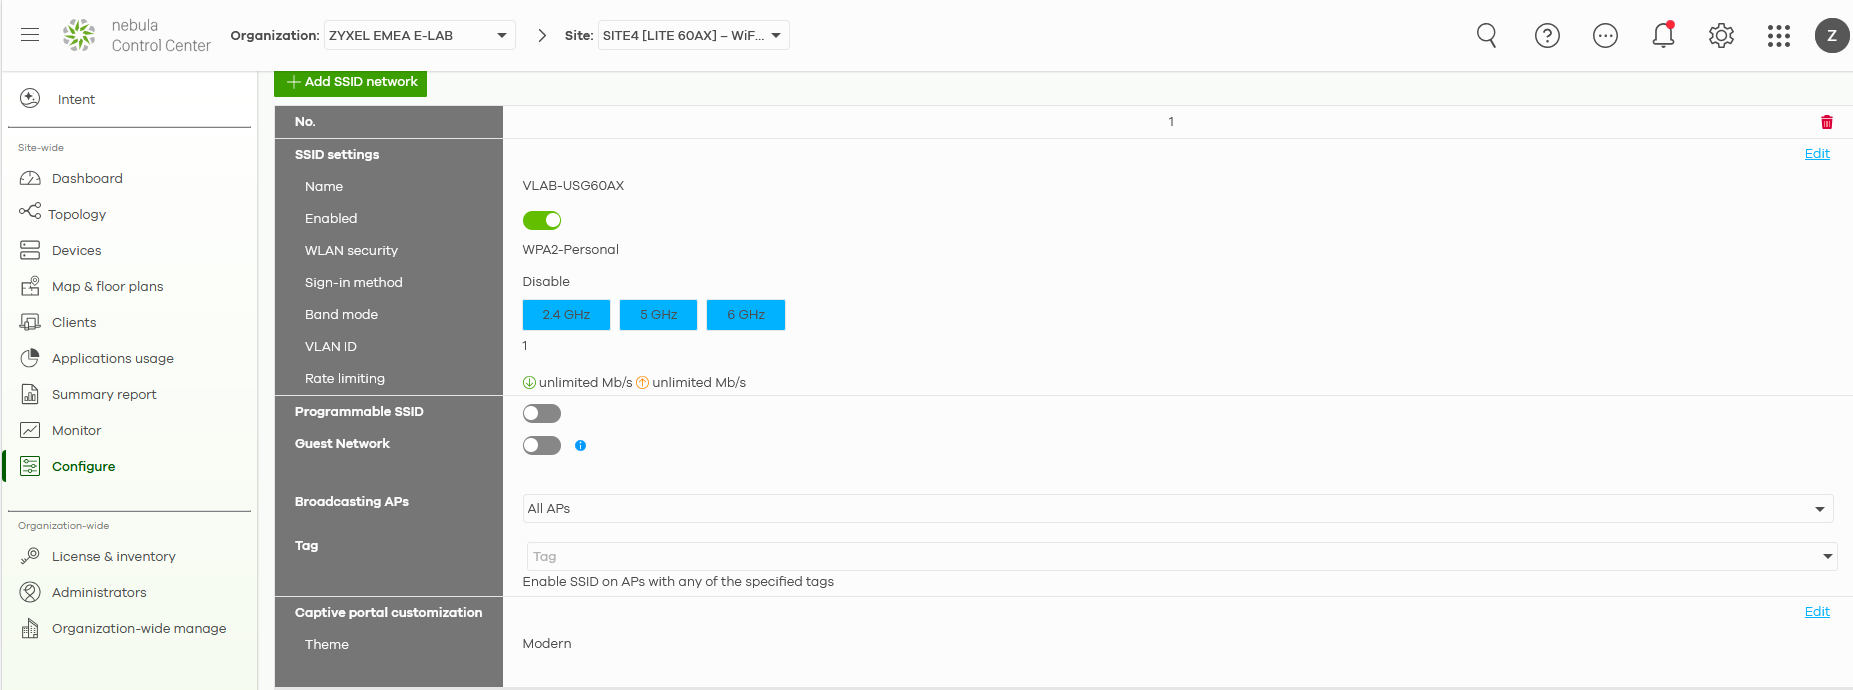Image resolution: width=1853 pixels, height=690 pixels.
Task: Open the help question mark icon
Action: pyautogui.click(x=1547, y=36)
